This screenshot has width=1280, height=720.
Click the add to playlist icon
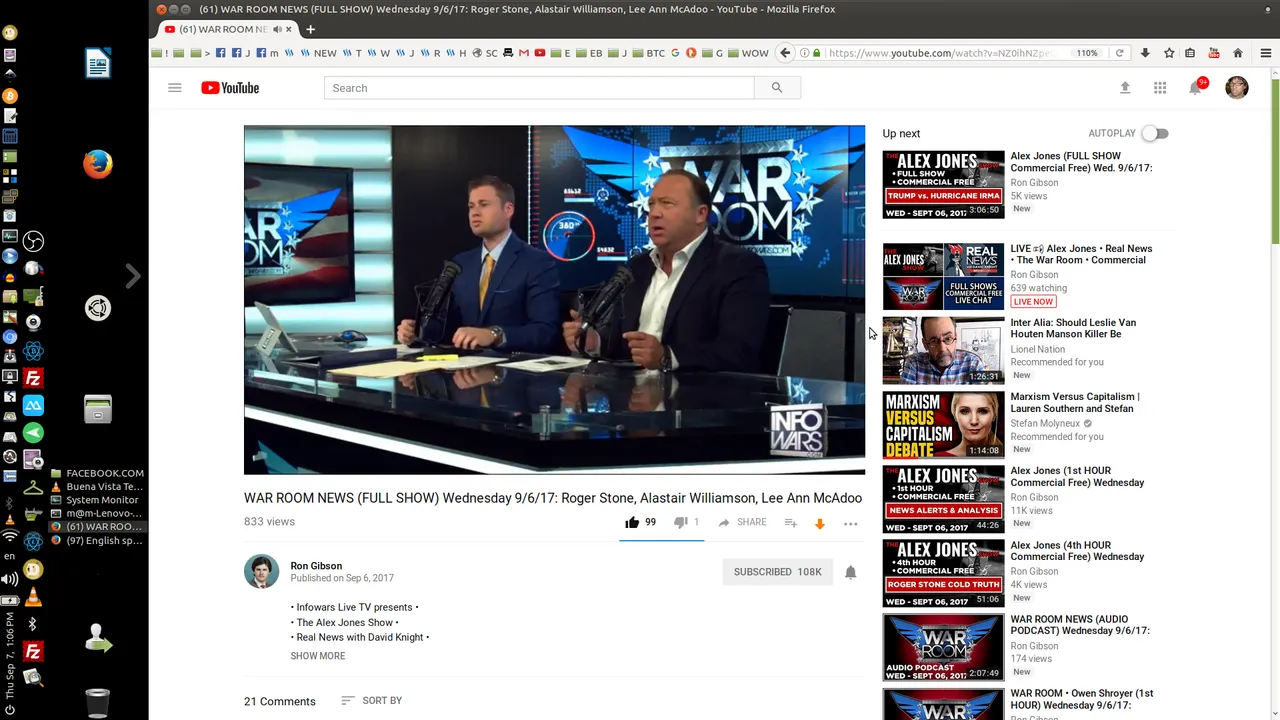click(790, 522)
